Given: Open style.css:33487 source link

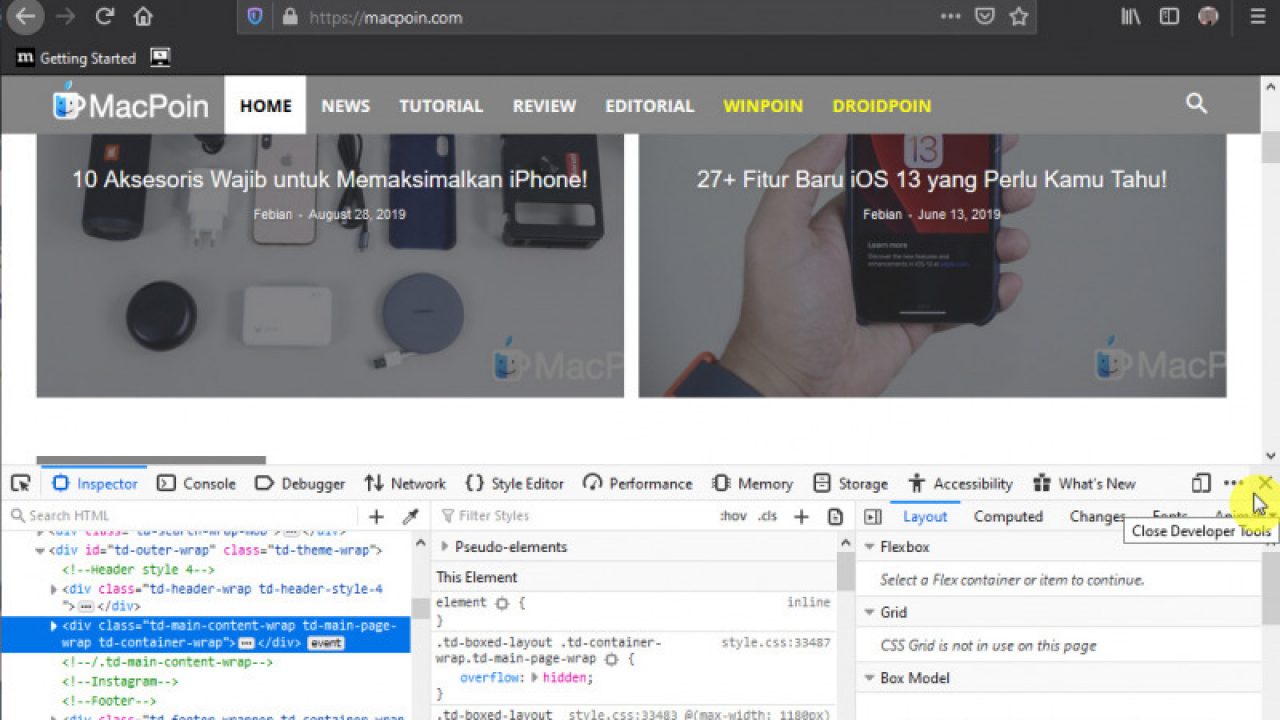Looking at the screenshot, I should point(776,642).
